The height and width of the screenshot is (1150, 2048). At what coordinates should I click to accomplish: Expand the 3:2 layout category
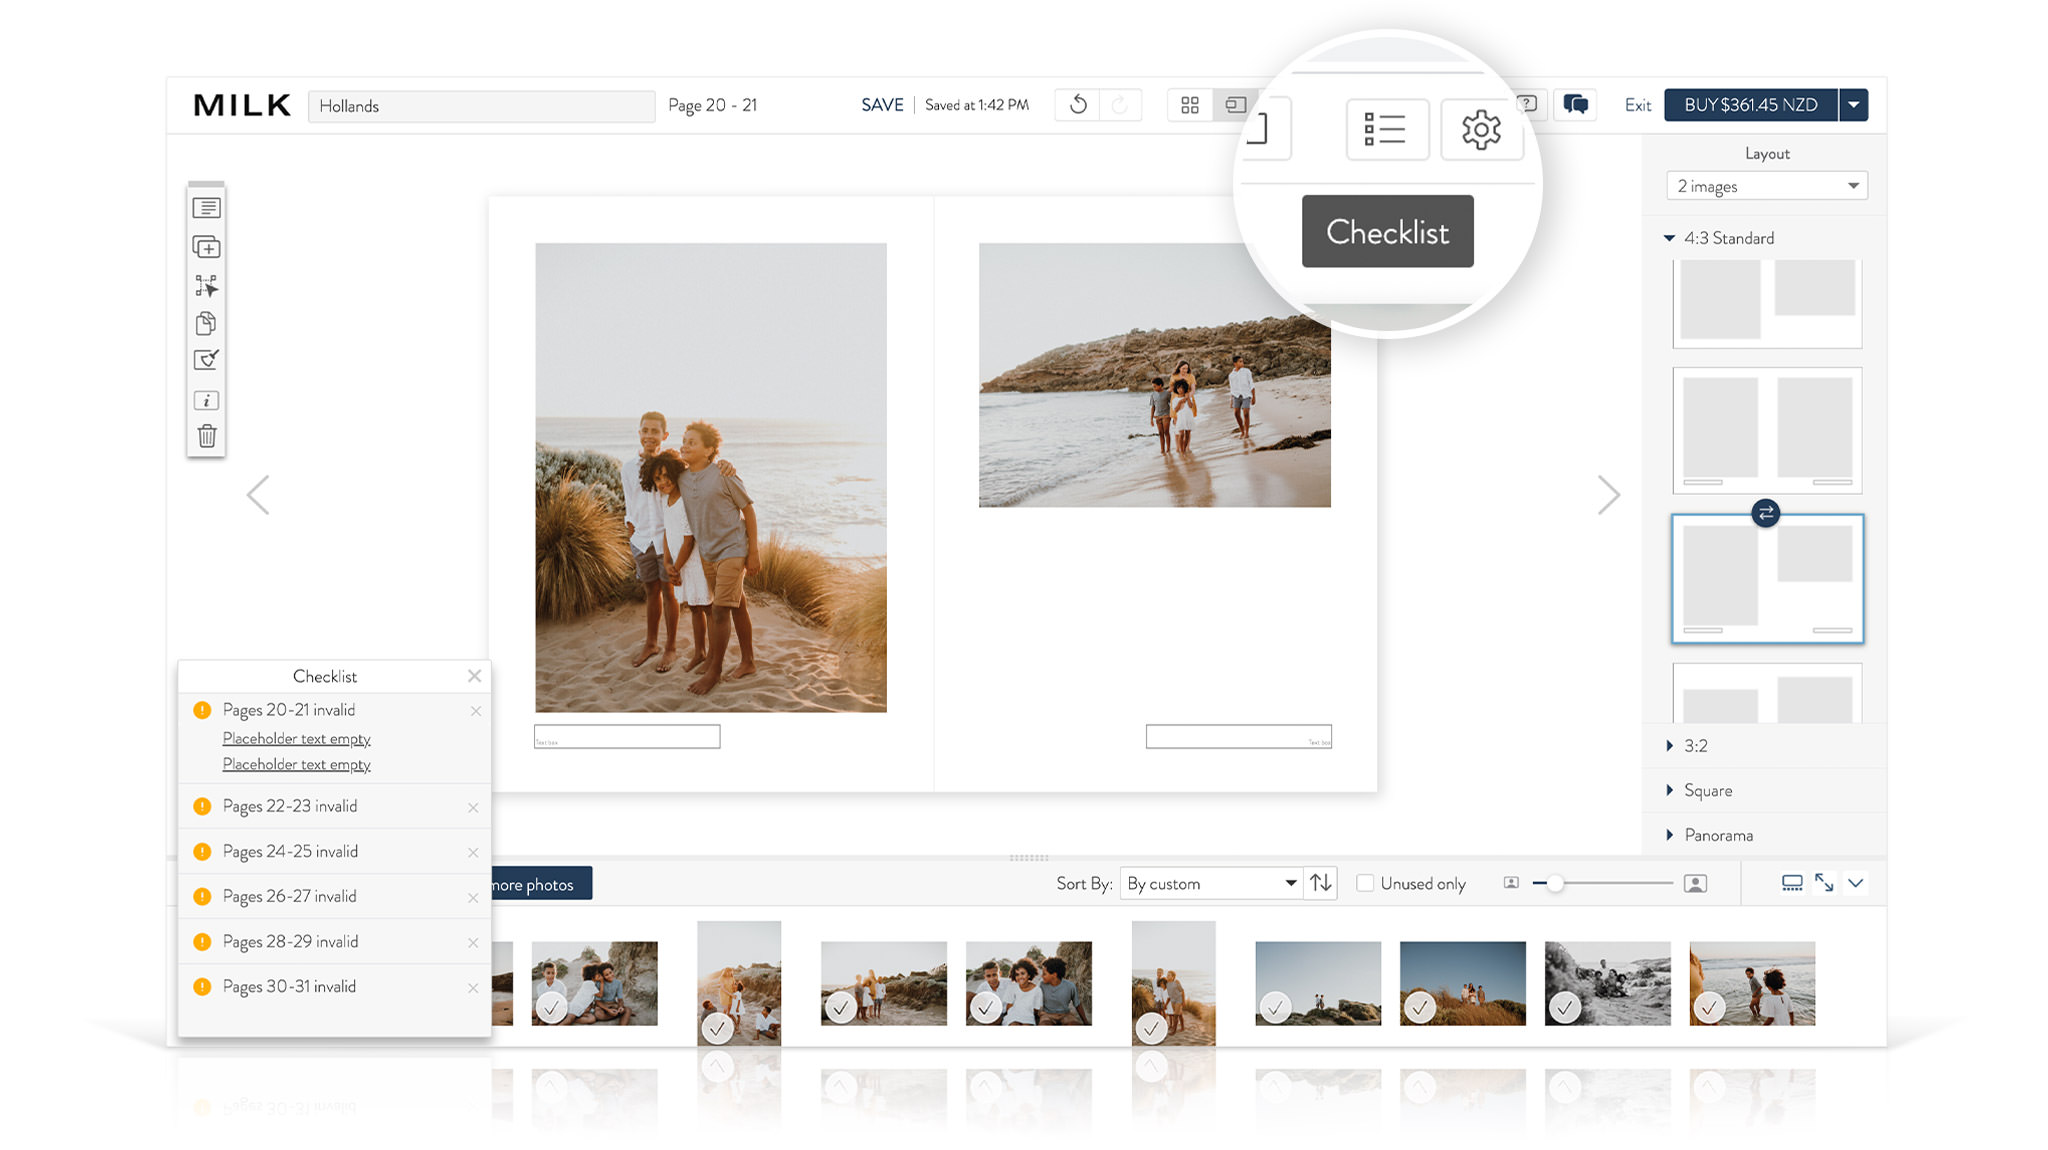coord(1695,746)
